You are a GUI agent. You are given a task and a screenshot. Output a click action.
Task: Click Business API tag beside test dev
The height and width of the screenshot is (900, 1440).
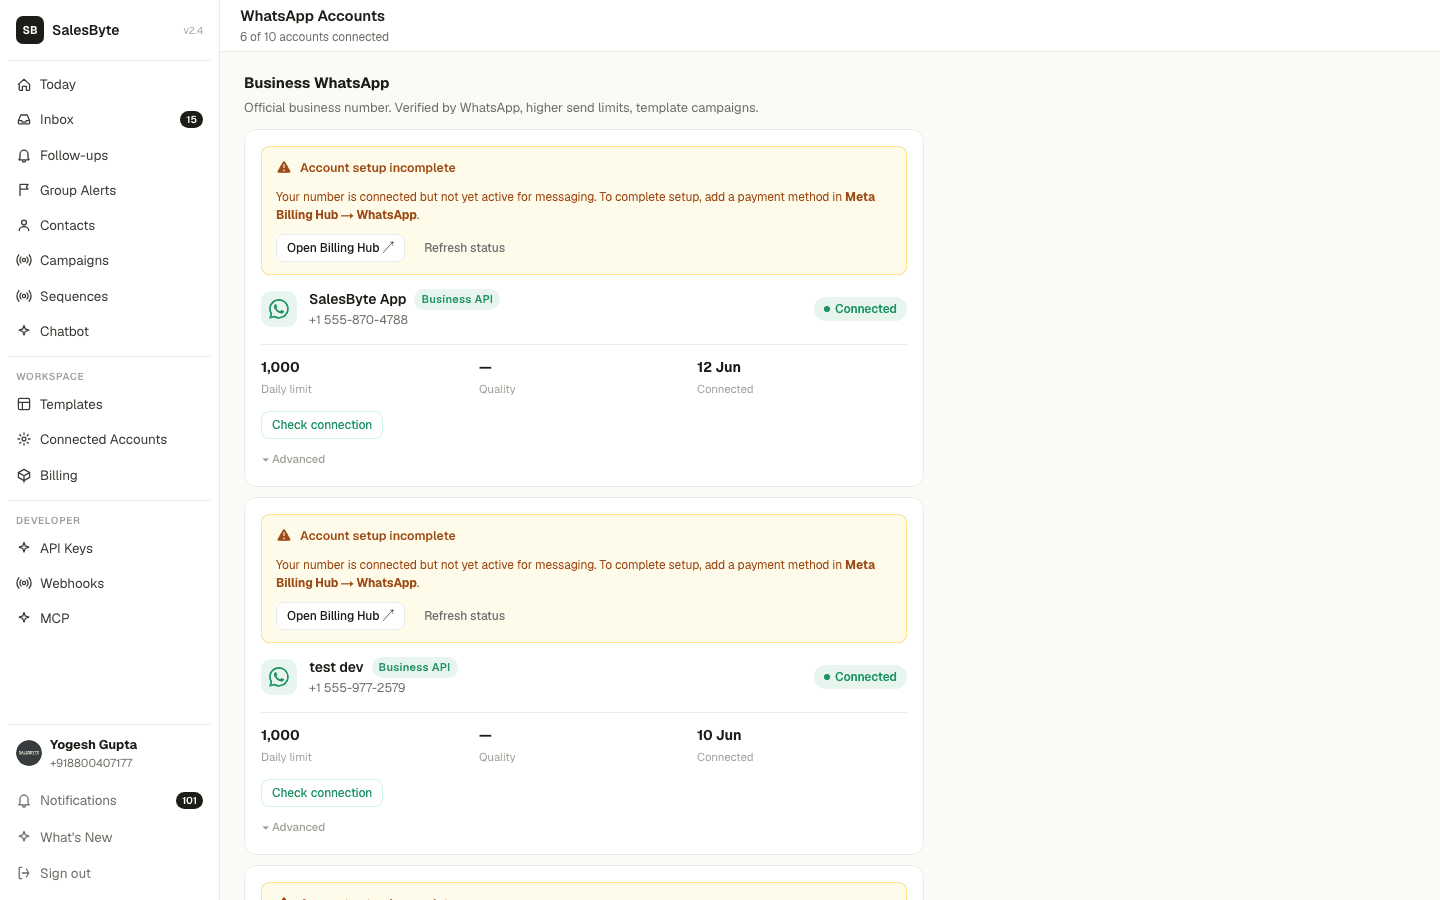414,667
